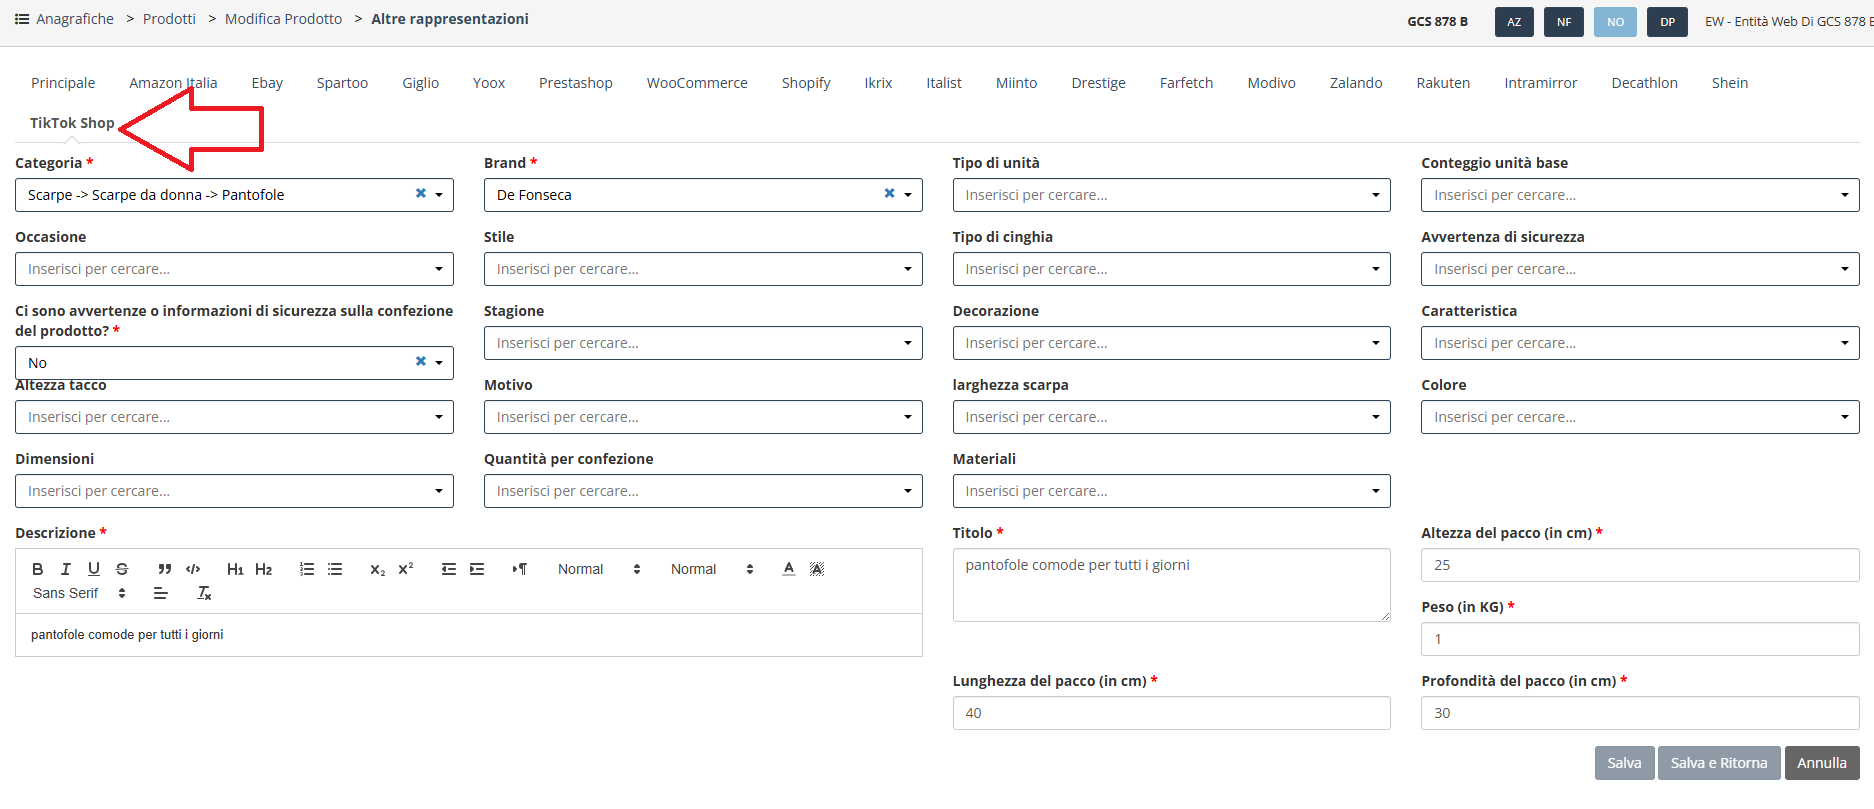Click the Lunghezza del pacco input field
The height and width of the screenshot is (809, 1874).
coord(1171,713)
